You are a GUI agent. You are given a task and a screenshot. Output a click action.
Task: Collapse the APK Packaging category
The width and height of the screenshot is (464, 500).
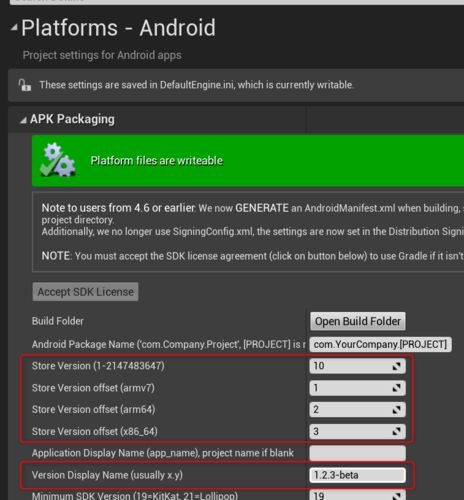[x=23, y=120]
